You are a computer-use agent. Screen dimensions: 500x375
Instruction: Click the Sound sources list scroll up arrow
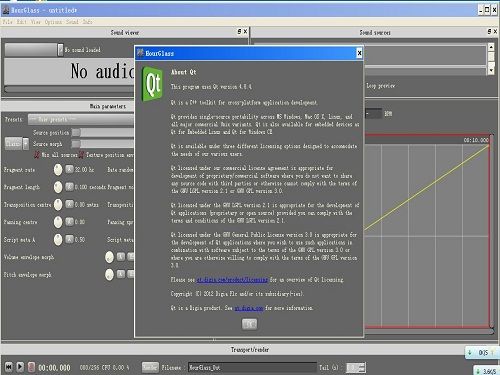pyautogui.click(x=491, y=47)
